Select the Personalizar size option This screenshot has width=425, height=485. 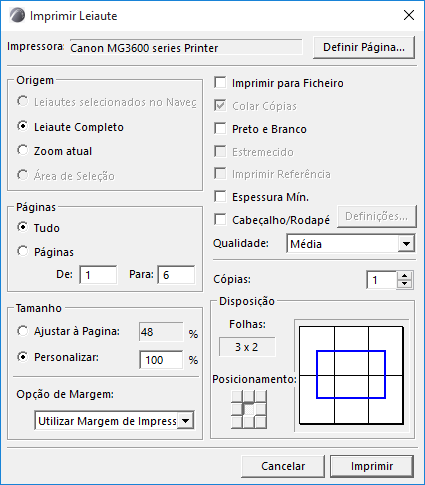pos(58,357)
